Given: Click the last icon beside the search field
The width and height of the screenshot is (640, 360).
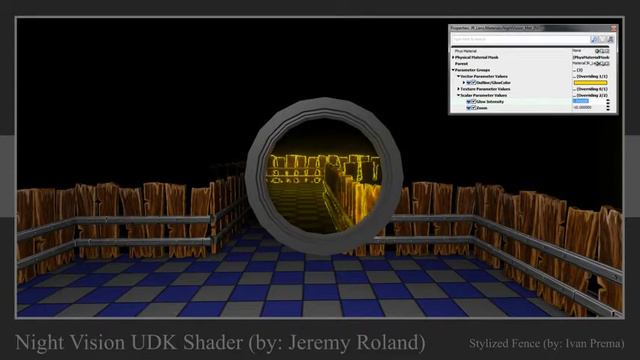Looking at the screenshot, I should (x=610, y=39).
